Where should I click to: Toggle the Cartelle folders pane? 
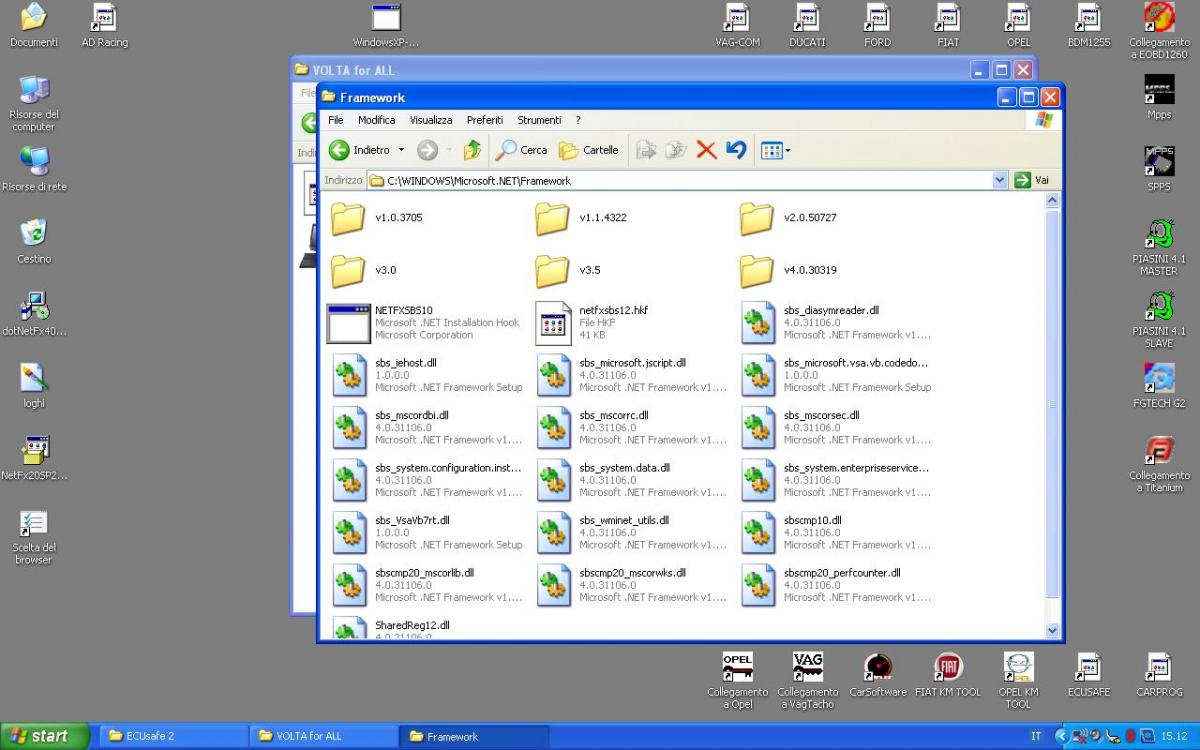pyautogui.click(x=589, y=150)
